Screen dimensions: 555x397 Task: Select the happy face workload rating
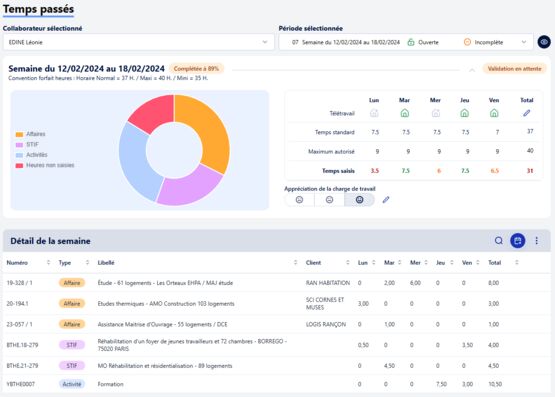point(359,200)
